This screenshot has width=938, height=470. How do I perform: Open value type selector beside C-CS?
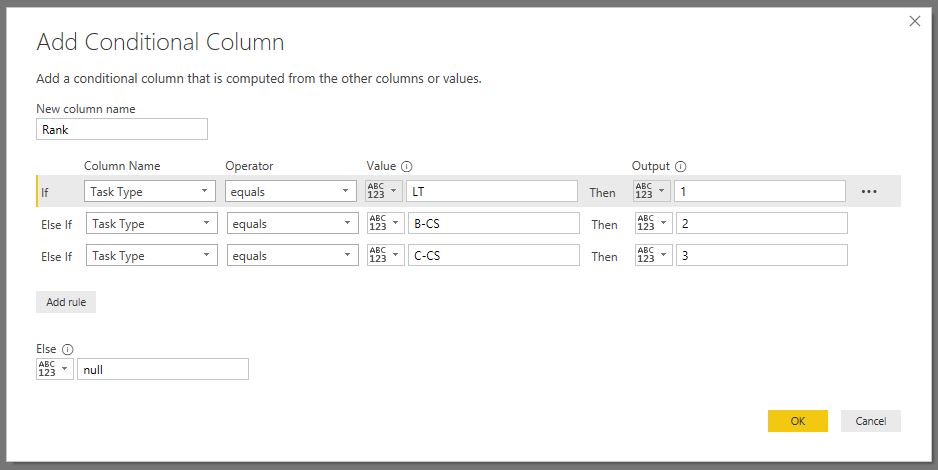pyautogui.click(x=385, y=255)
